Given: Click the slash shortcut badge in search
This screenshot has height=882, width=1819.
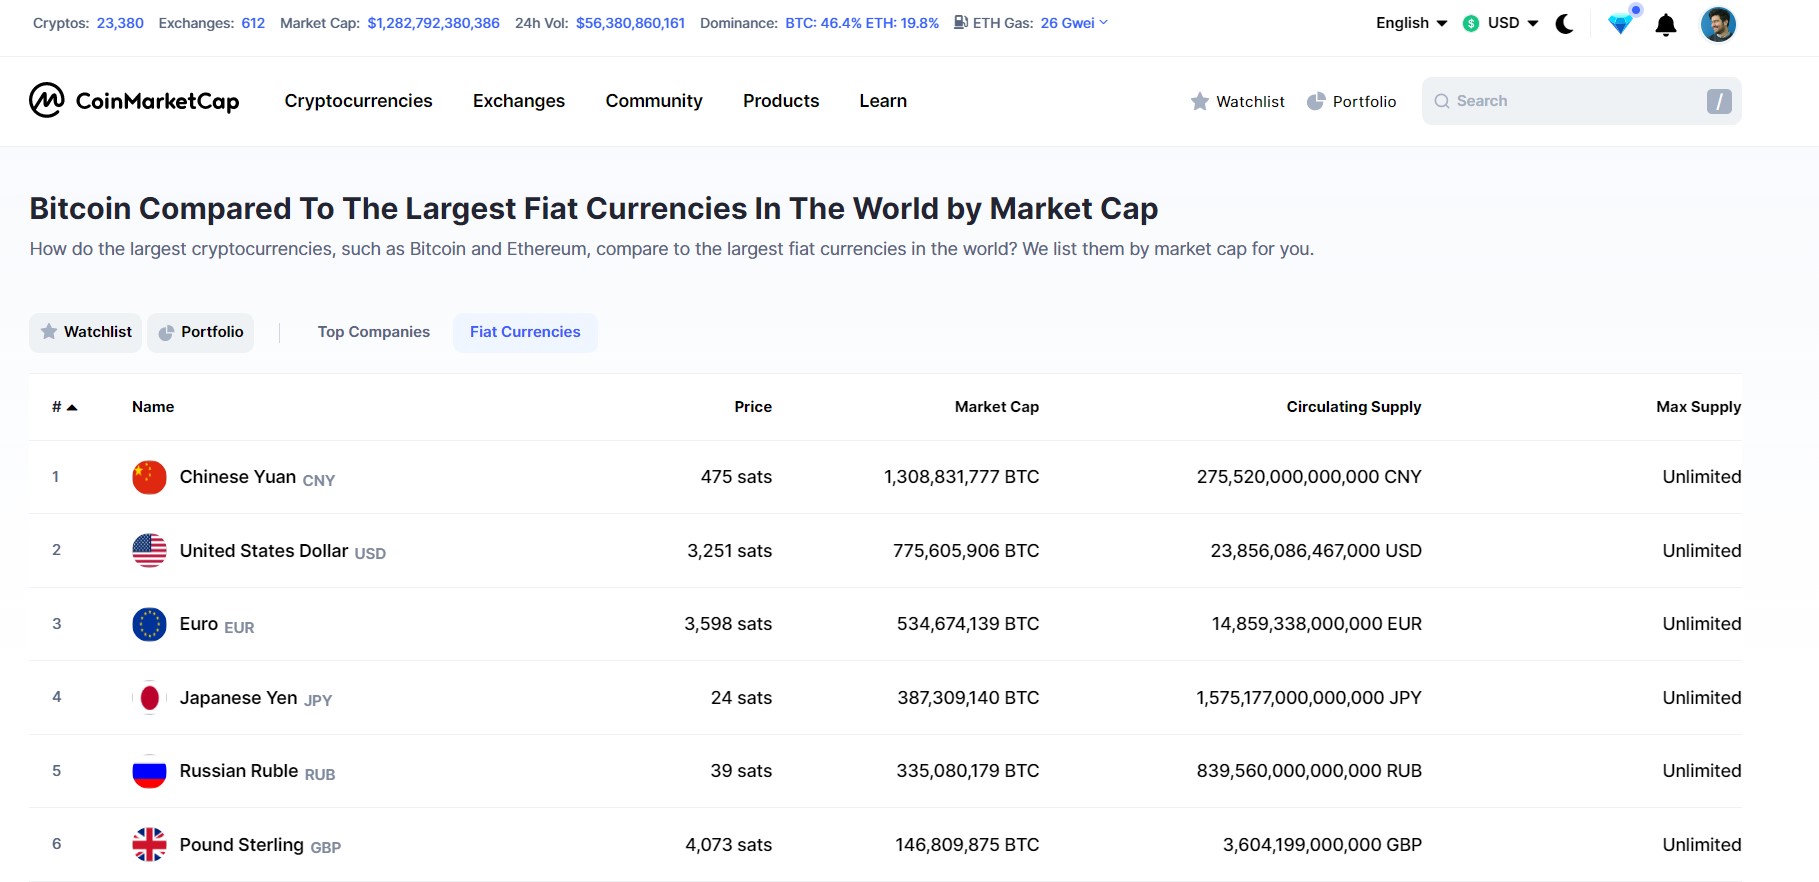Looking at the screenshot, I should pyautogui.click(x=1719, y=101).
